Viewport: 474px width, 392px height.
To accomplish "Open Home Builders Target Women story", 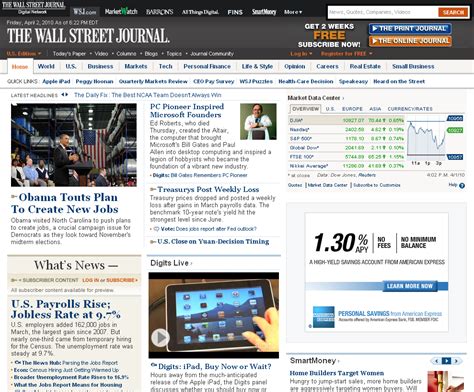I will 337,373.
